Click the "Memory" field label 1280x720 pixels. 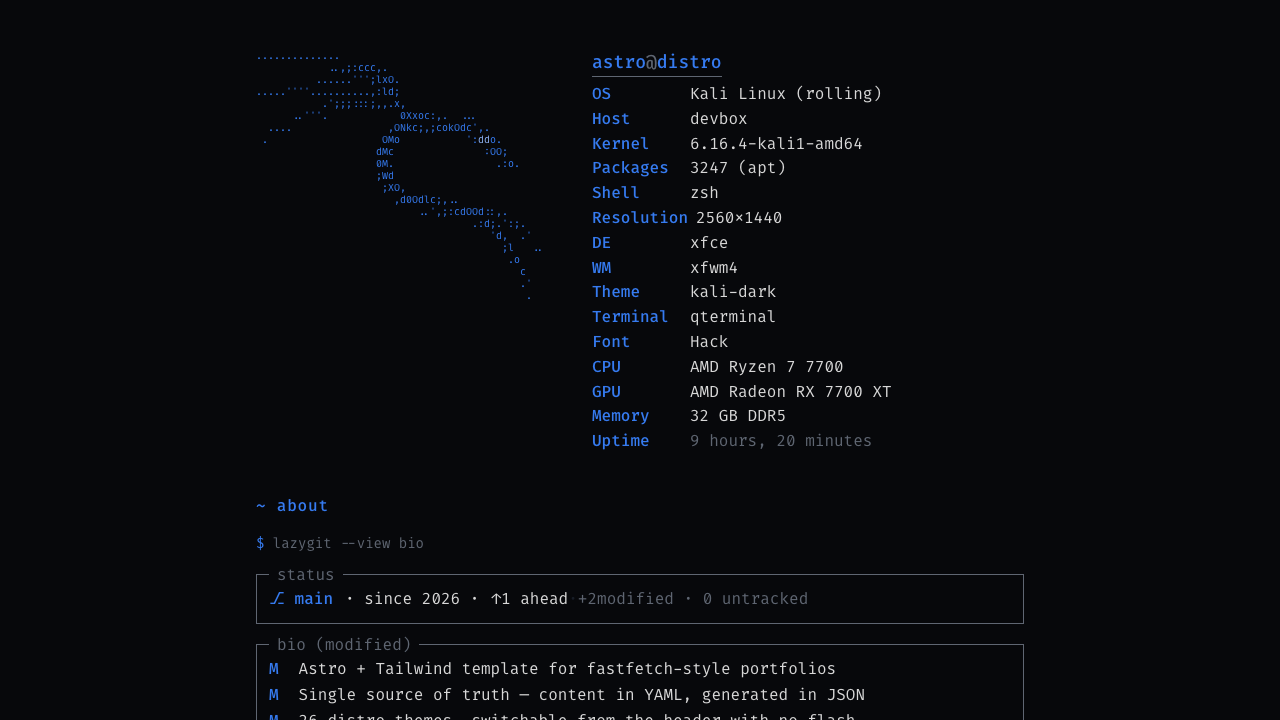tap(621, 416)
